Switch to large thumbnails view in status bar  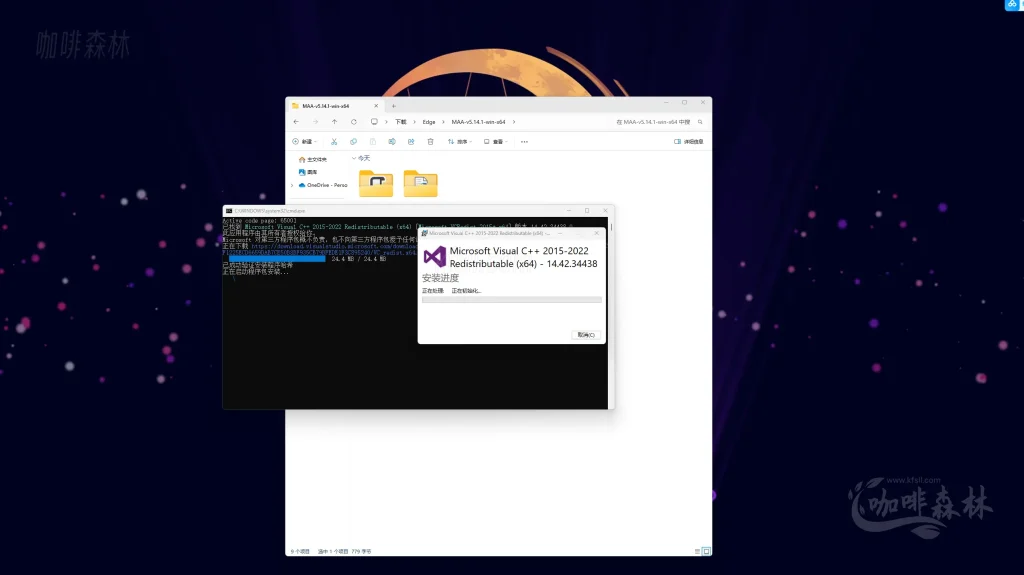[706, 551]
